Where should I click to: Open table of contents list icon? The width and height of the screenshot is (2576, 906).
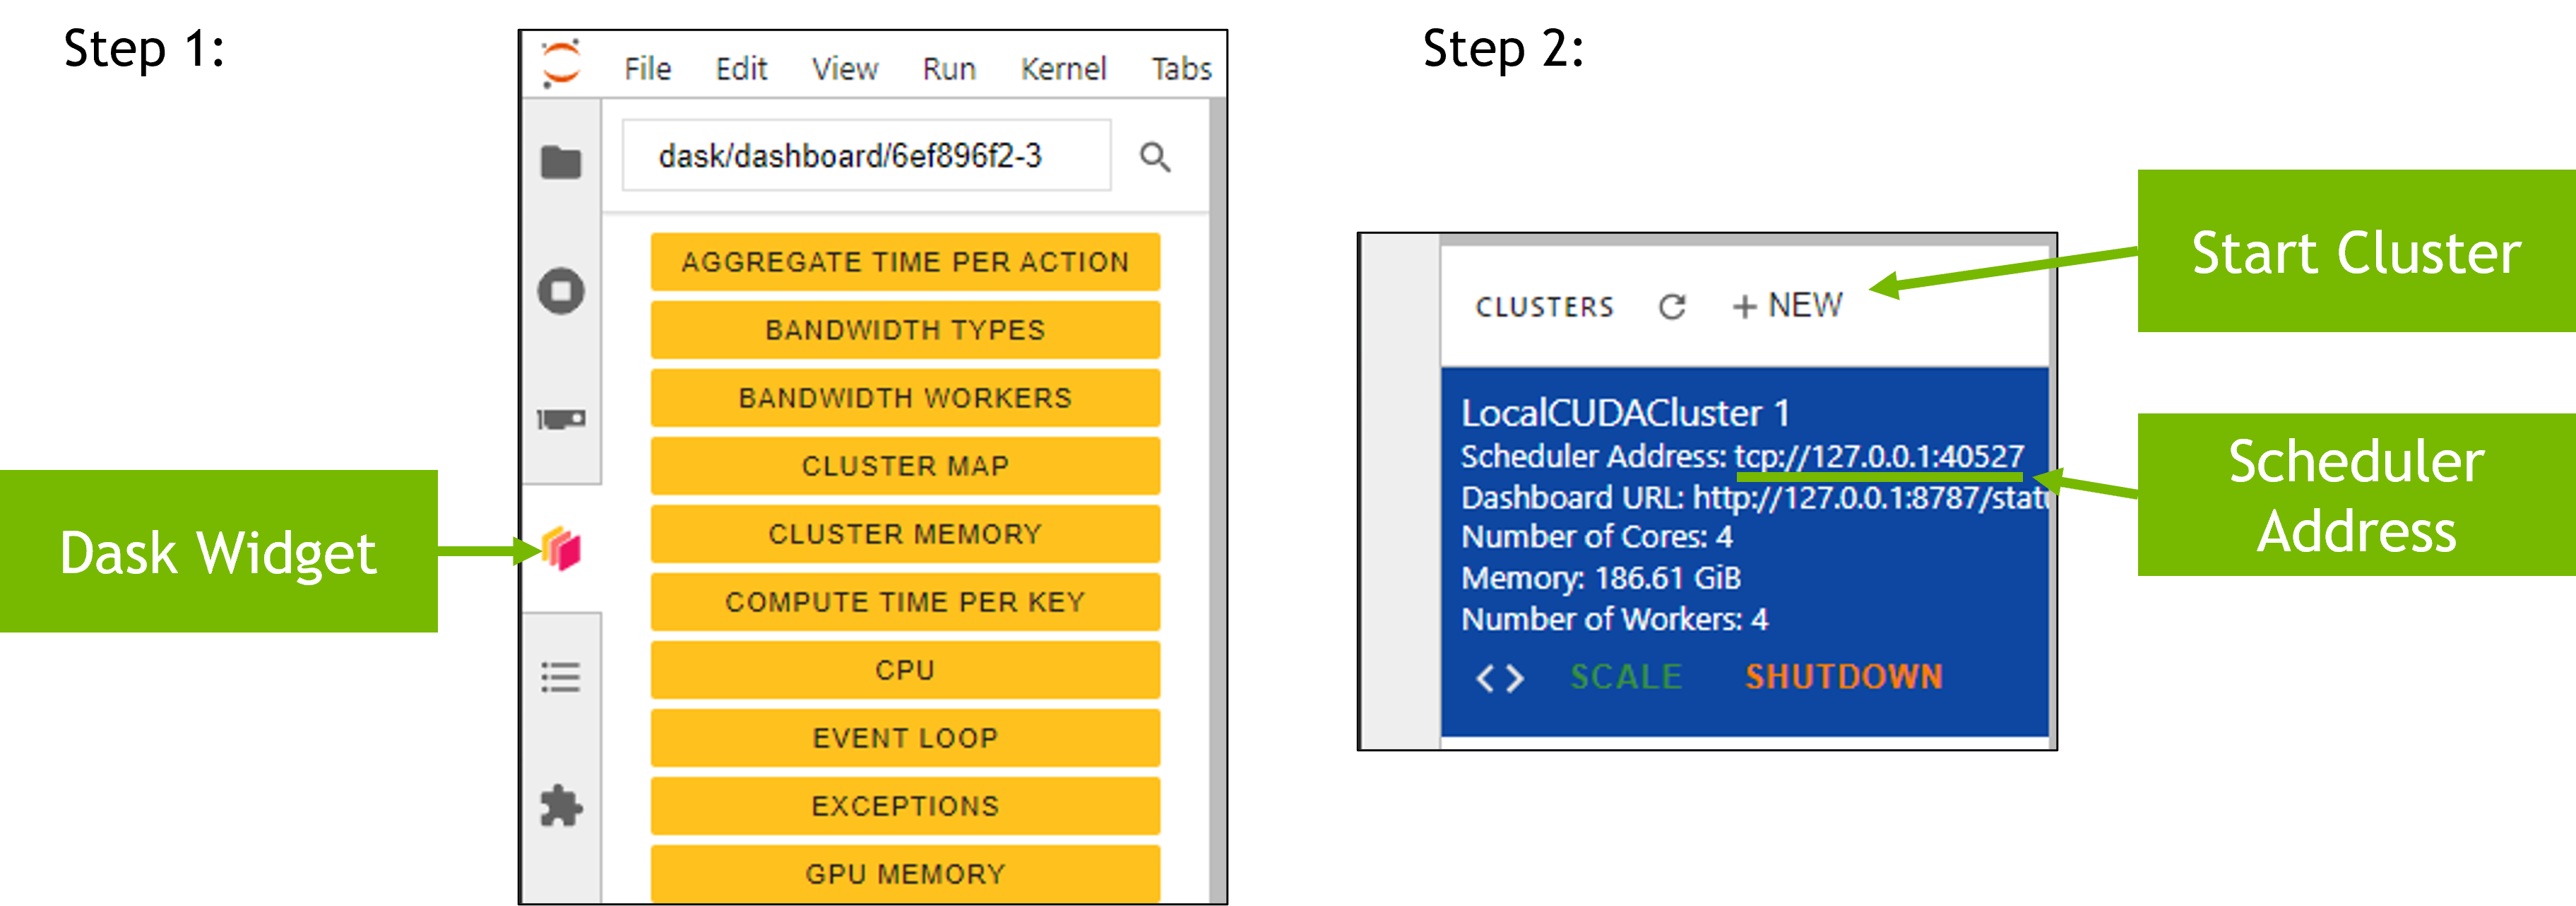pos(561,677)
